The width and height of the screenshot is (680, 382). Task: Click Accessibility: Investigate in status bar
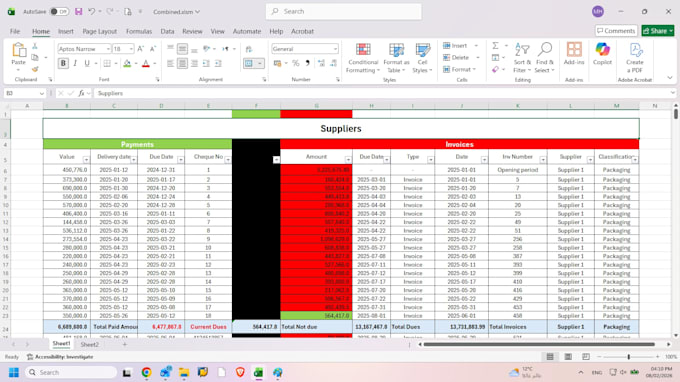(60, 357)
